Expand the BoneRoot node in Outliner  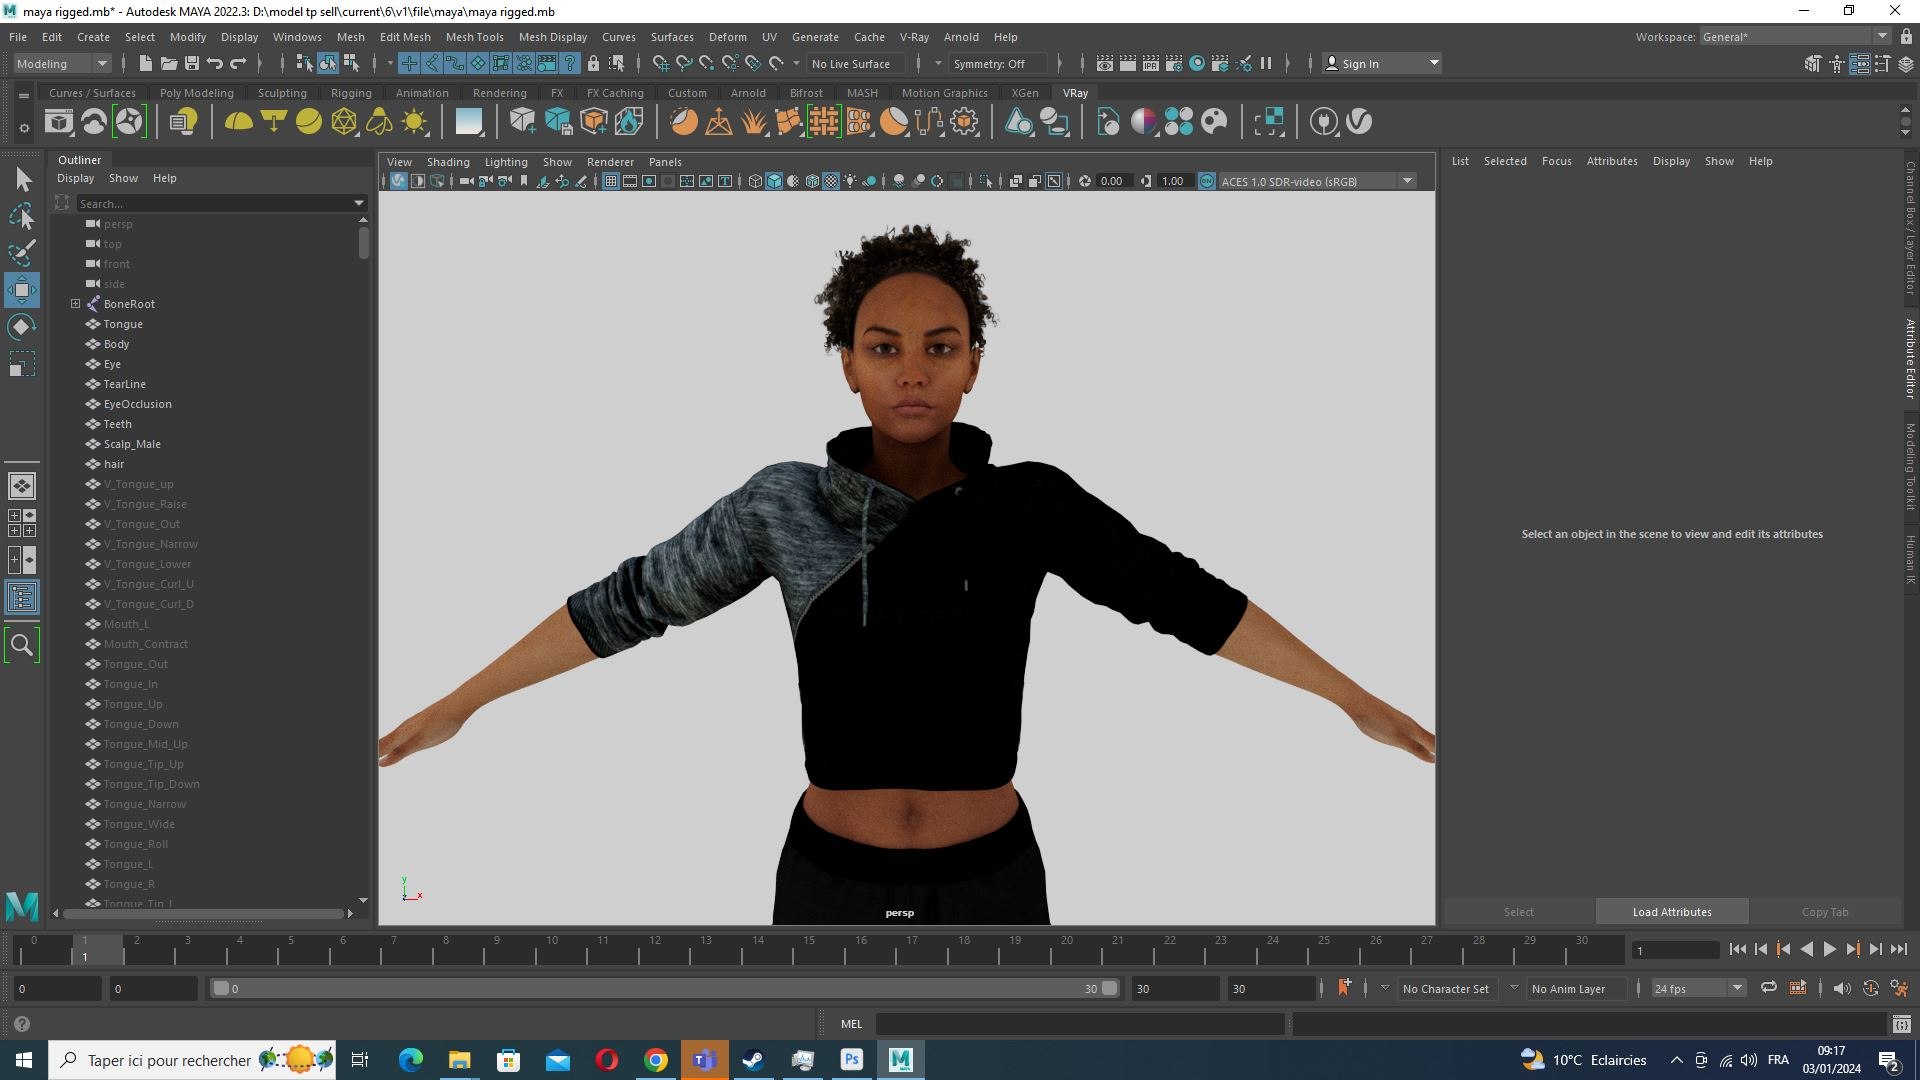75,303
